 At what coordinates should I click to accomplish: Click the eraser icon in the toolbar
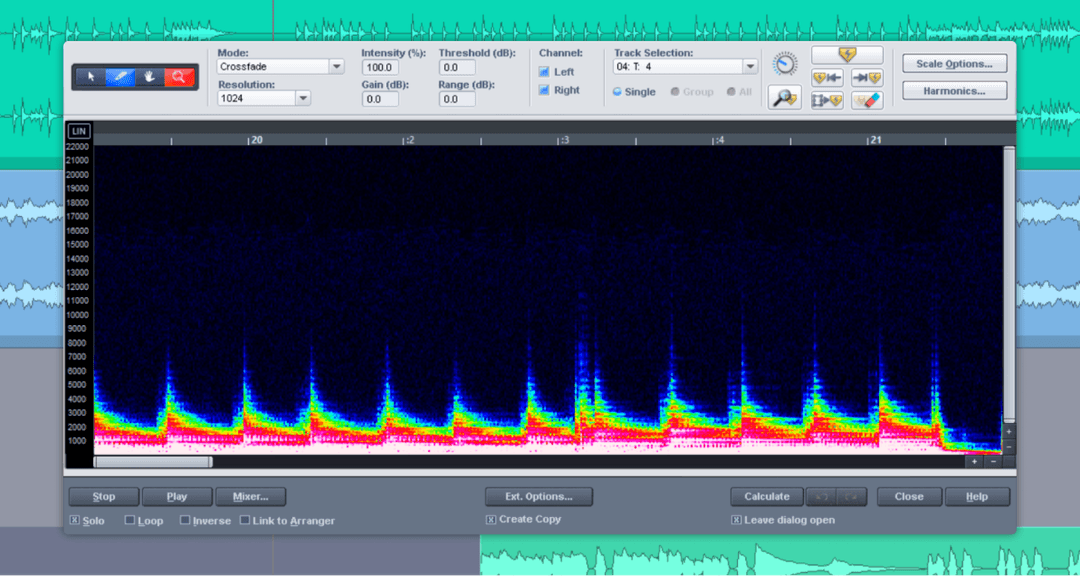tap(866, 99)
